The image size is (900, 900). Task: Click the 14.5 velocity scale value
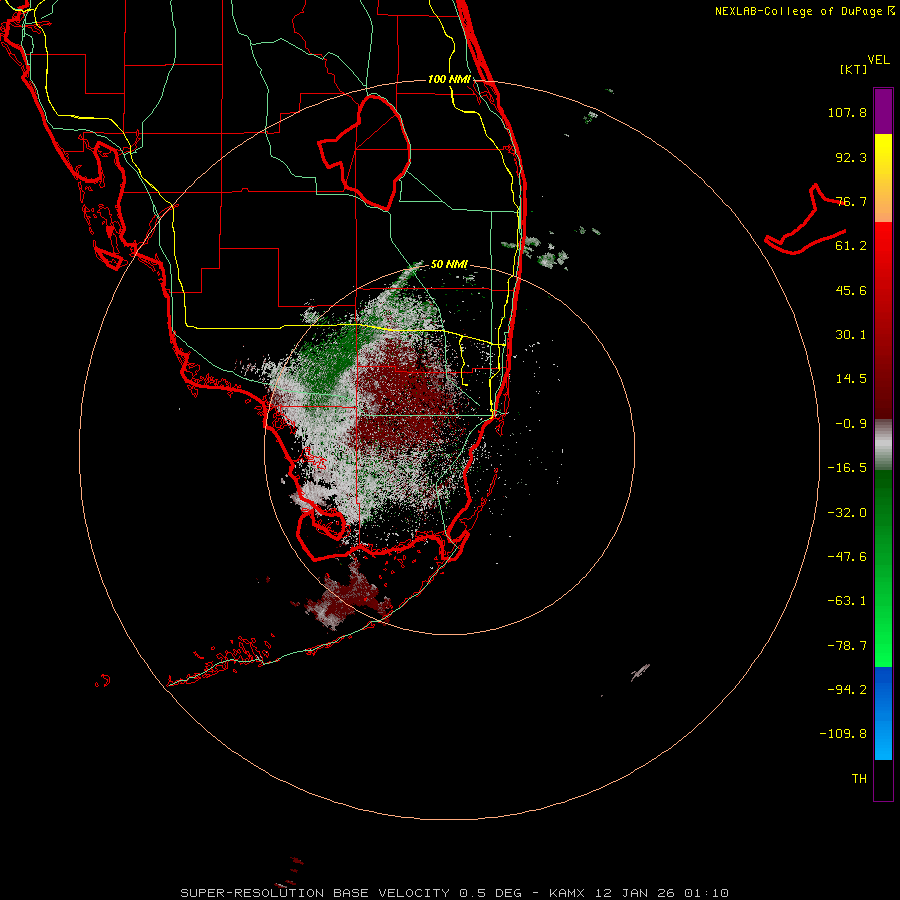[x=851, y=379]
